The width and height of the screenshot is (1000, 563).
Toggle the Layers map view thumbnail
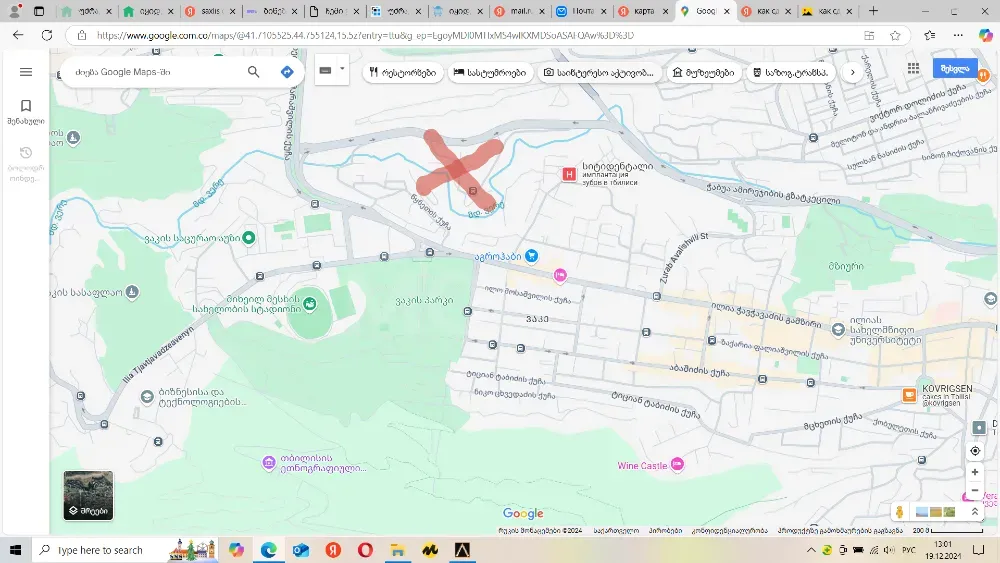pyautogui.click(x=88, y=496)
